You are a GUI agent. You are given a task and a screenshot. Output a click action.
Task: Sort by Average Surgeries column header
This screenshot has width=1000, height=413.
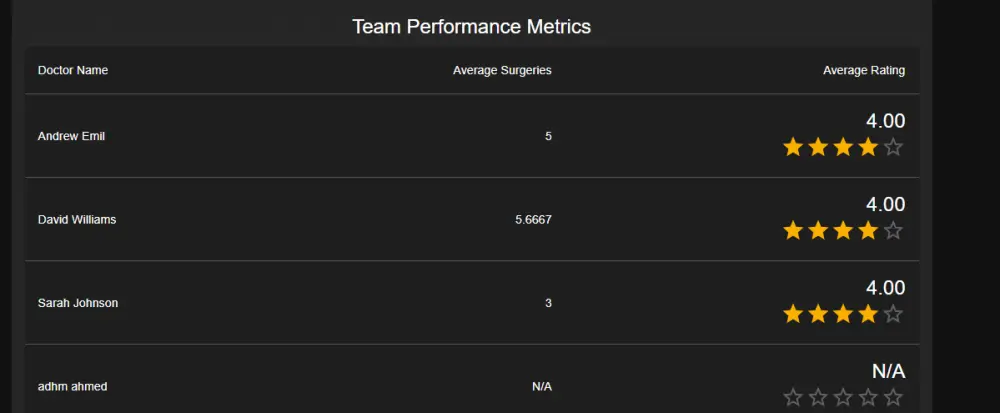point(502,70)
